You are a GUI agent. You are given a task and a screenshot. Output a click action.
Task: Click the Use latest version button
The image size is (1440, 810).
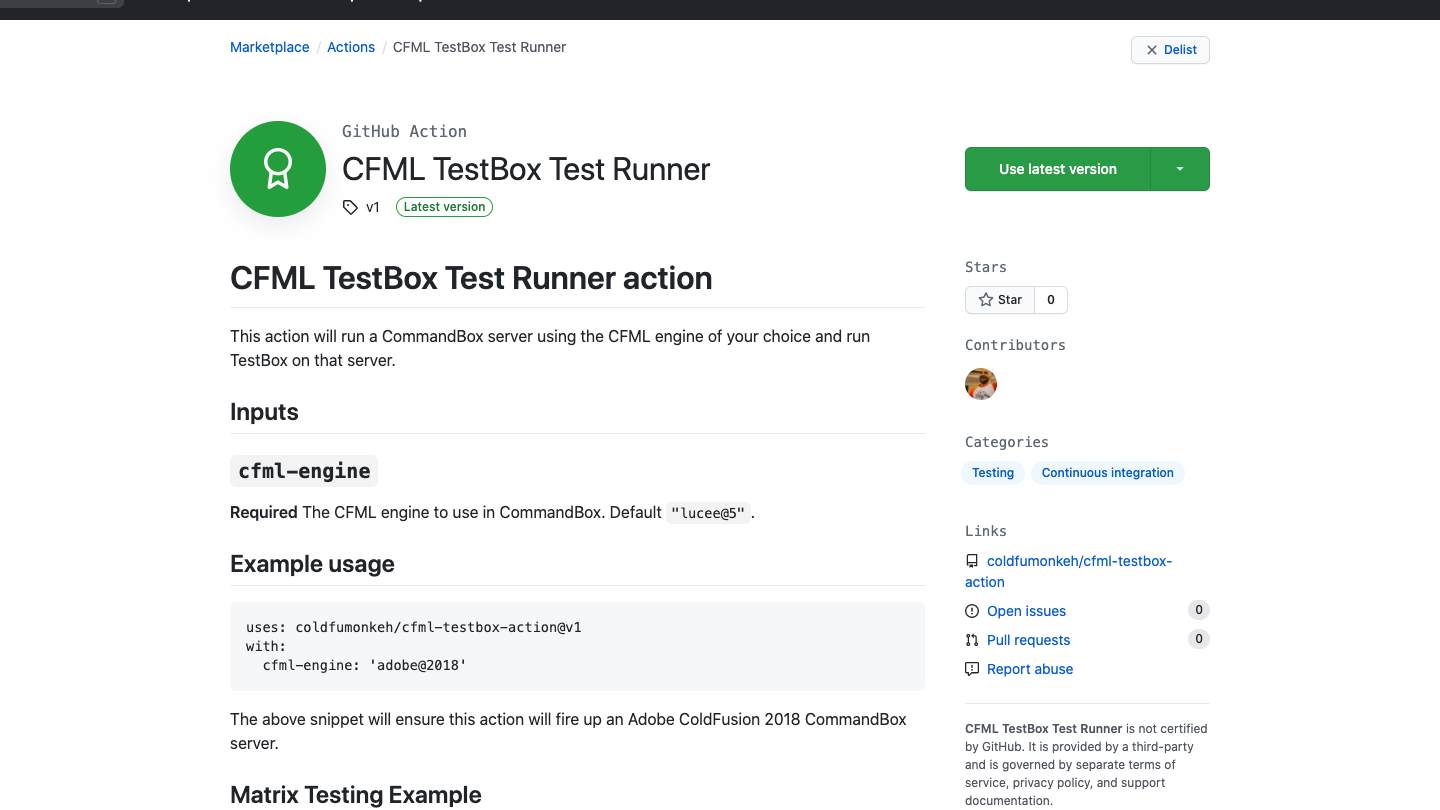point(1057,169)
